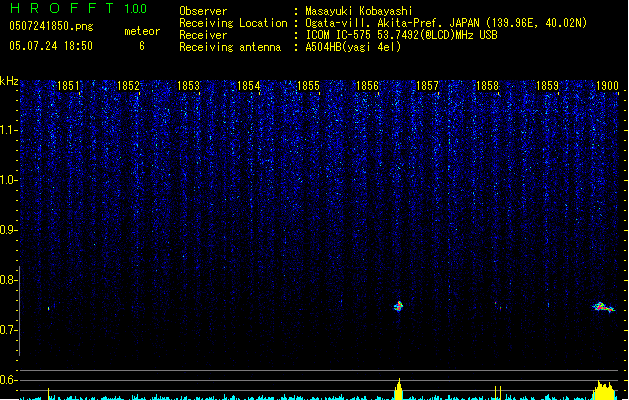Click the 0.9 kHz axis label

coord(8,230)
